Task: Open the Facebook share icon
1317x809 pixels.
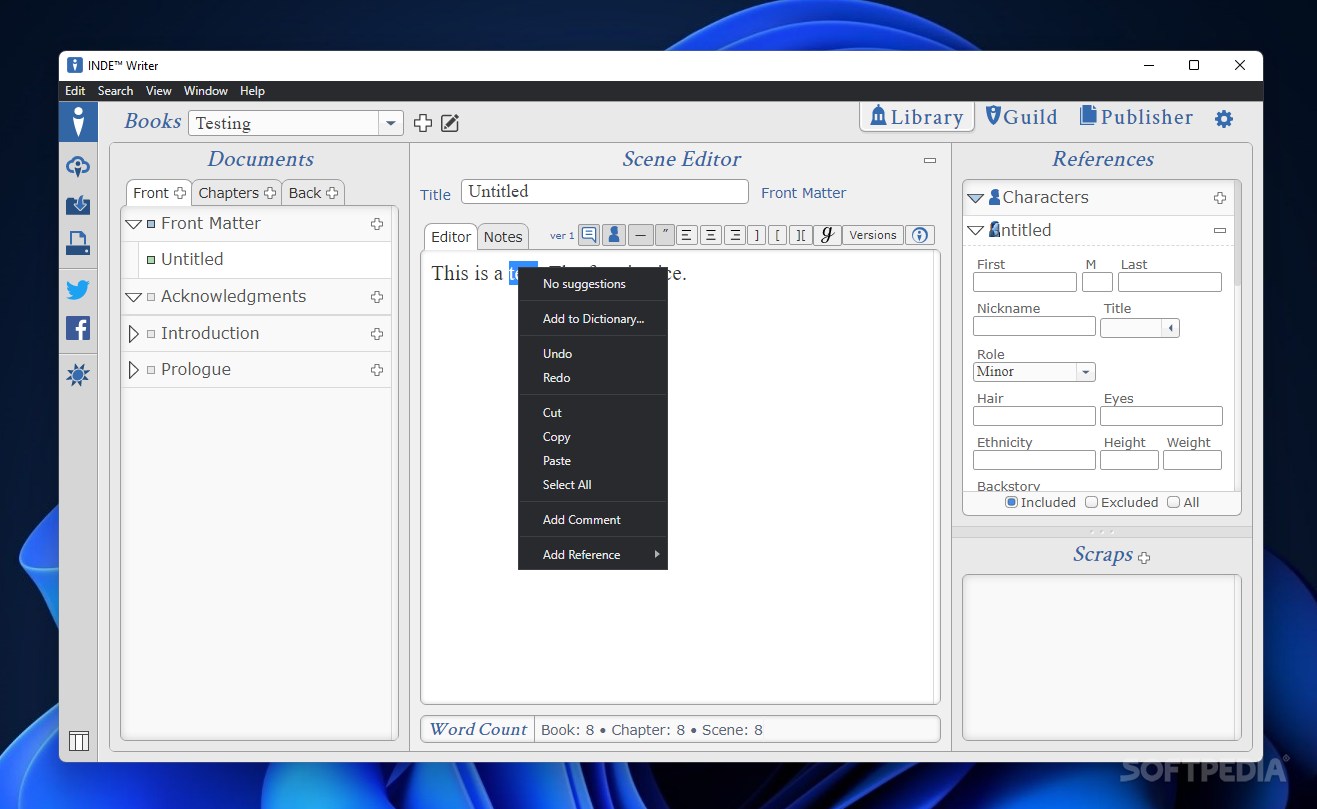Action: (78, 328)
